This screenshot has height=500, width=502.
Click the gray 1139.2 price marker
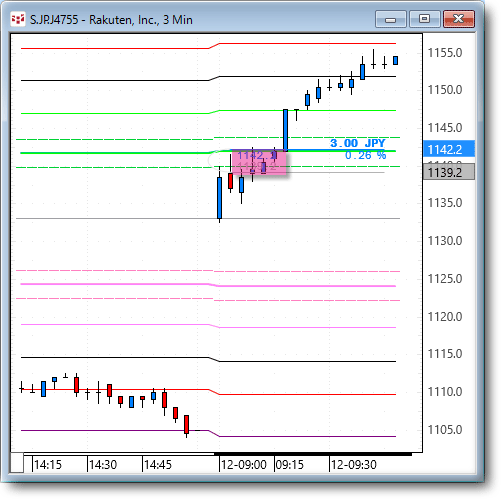pyautogui.click(x=449, y=172)
